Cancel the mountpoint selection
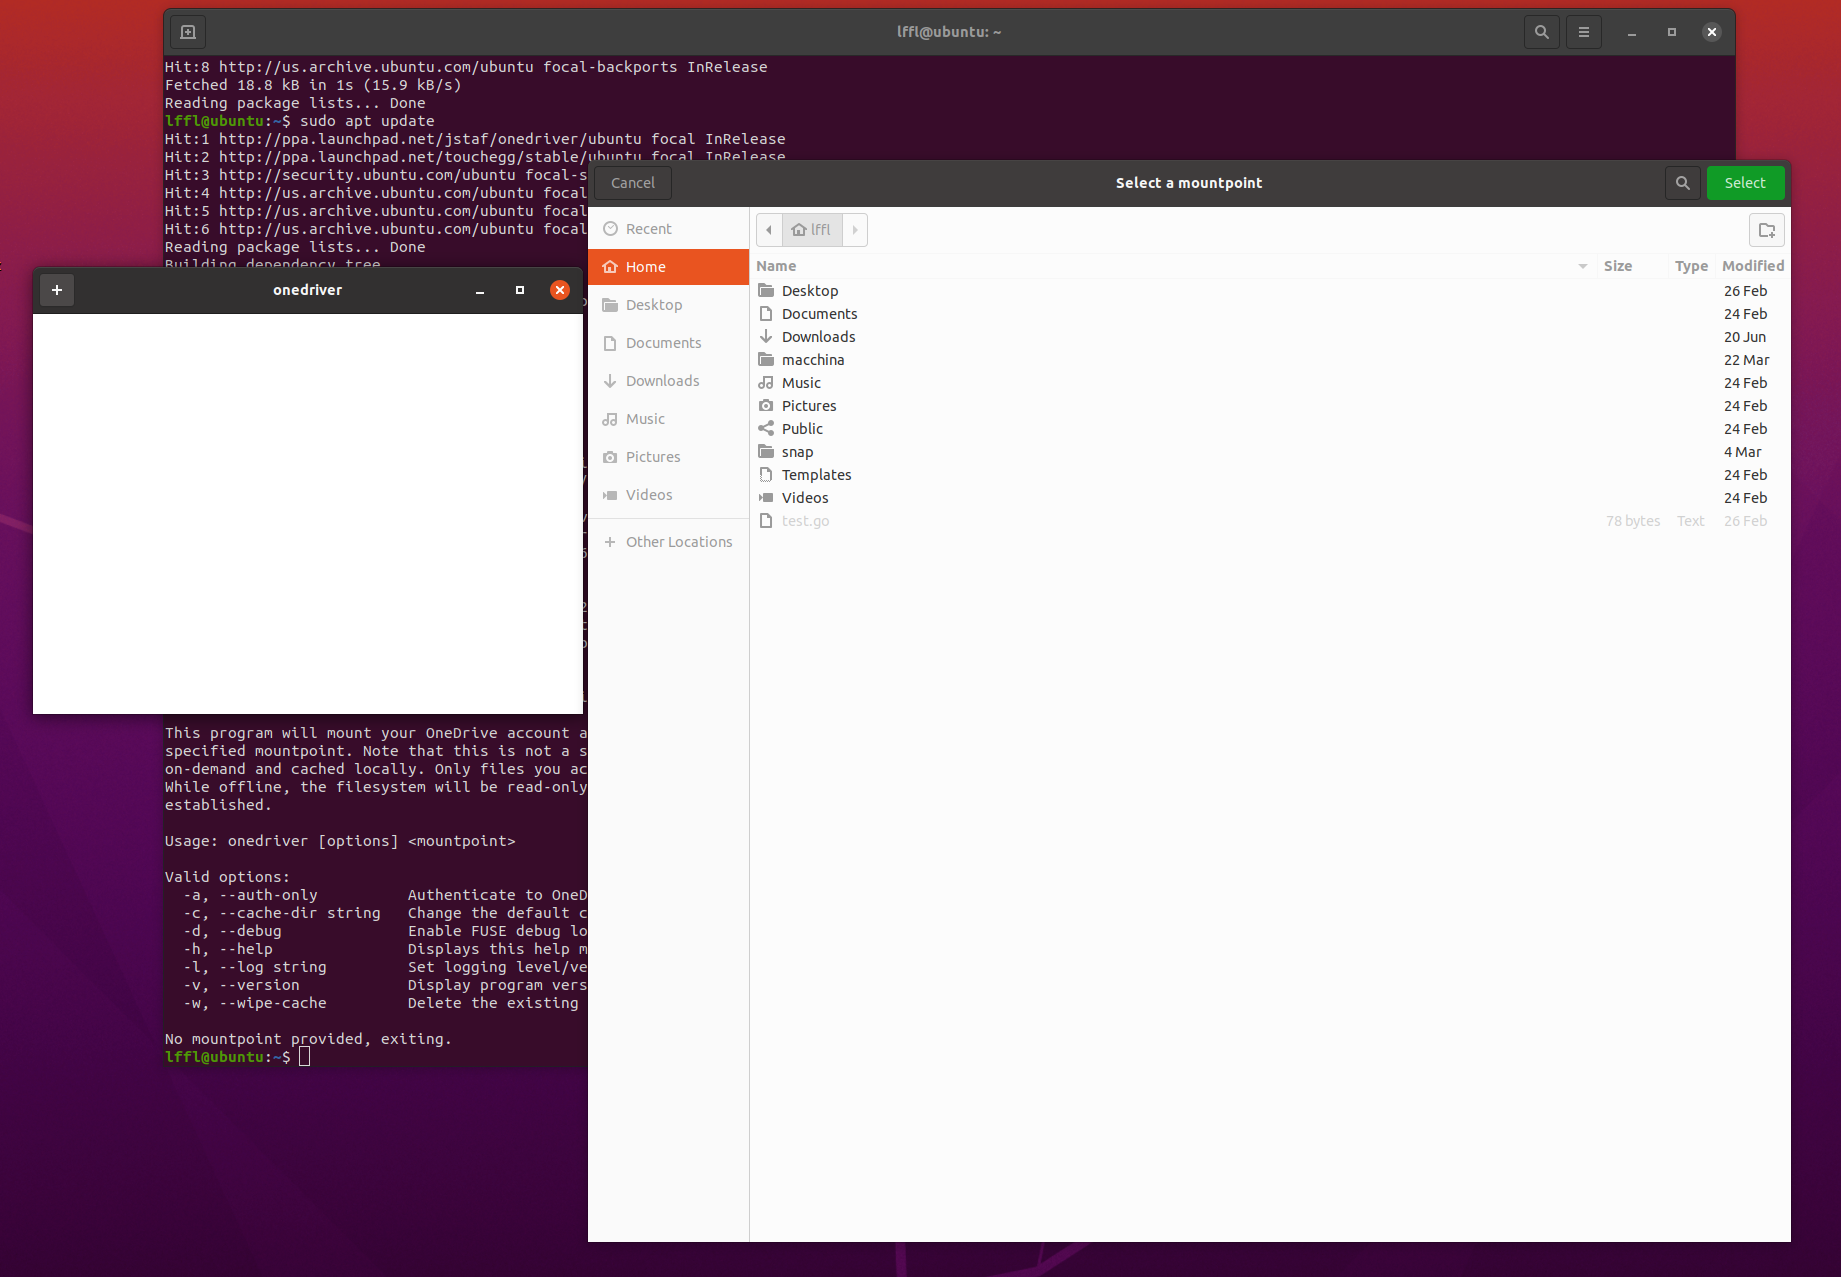 coord(632,182)
